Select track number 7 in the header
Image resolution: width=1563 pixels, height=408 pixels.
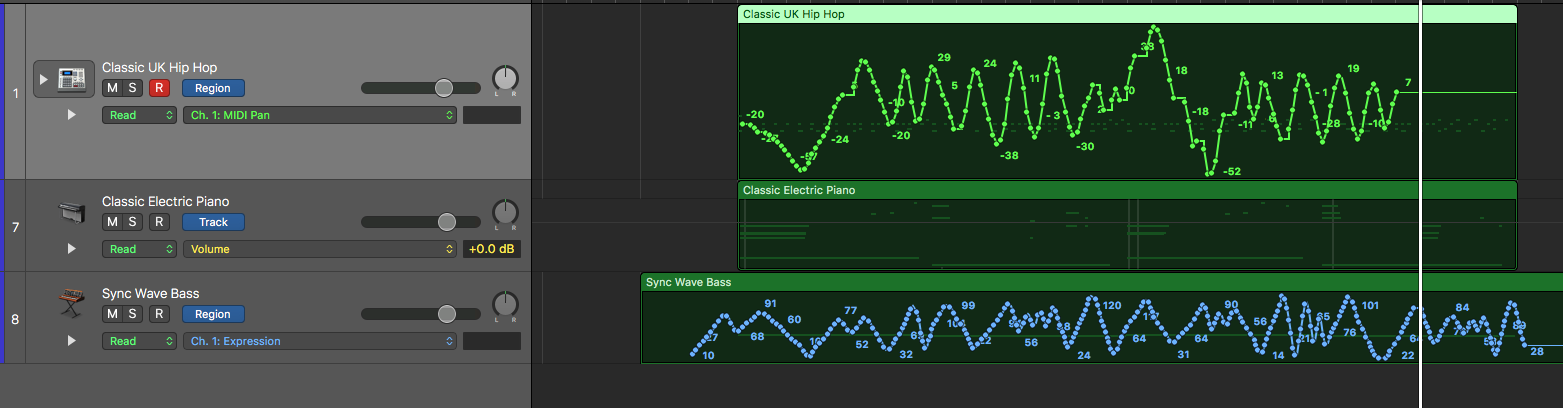point(15,227)
